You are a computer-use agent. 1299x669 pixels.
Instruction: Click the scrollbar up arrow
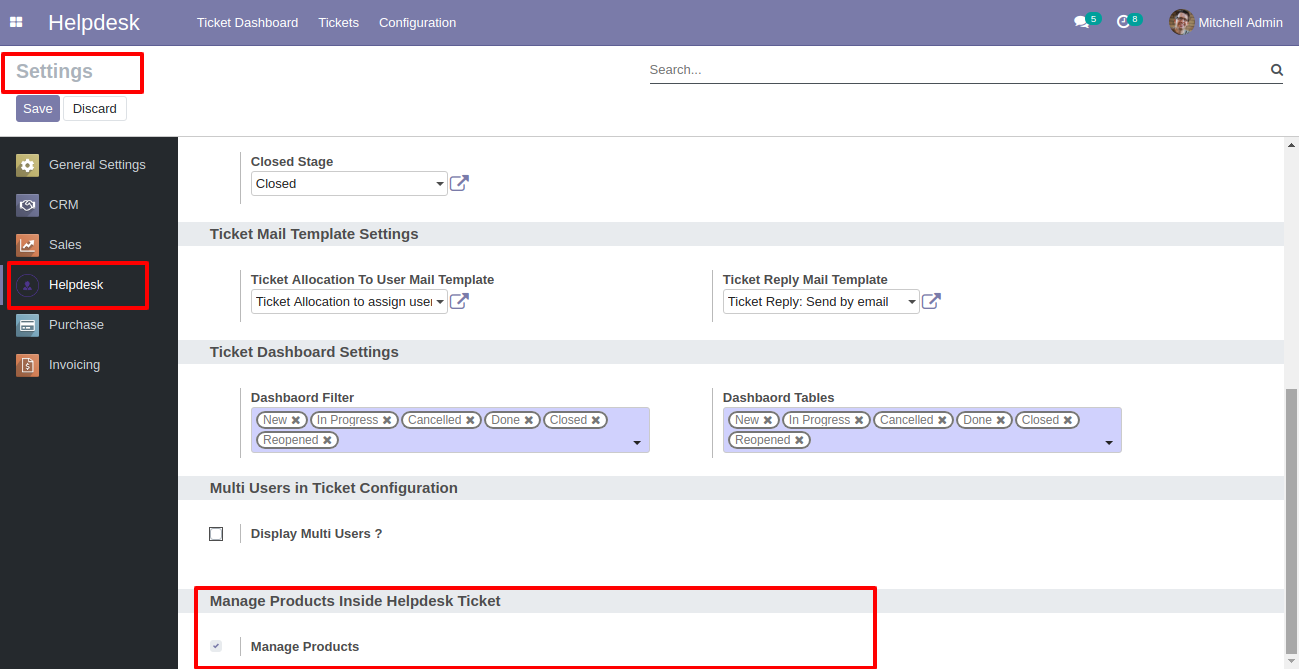[x=1291, y=146]
